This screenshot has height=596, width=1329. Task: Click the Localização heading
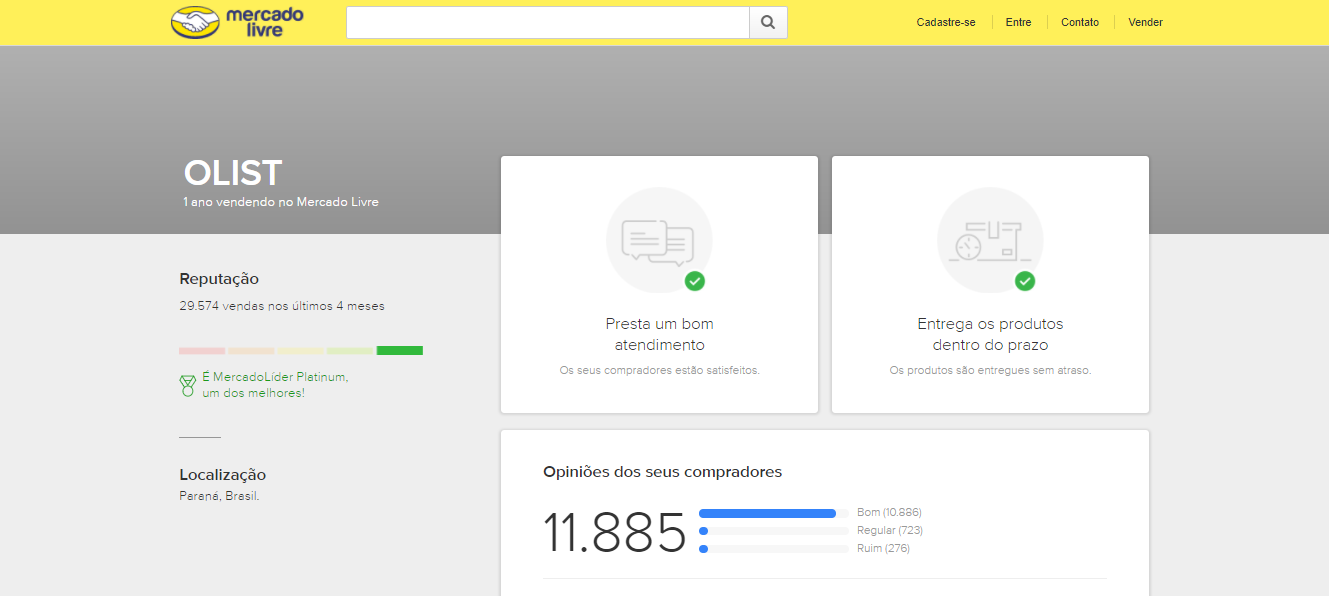coord(223,475)
